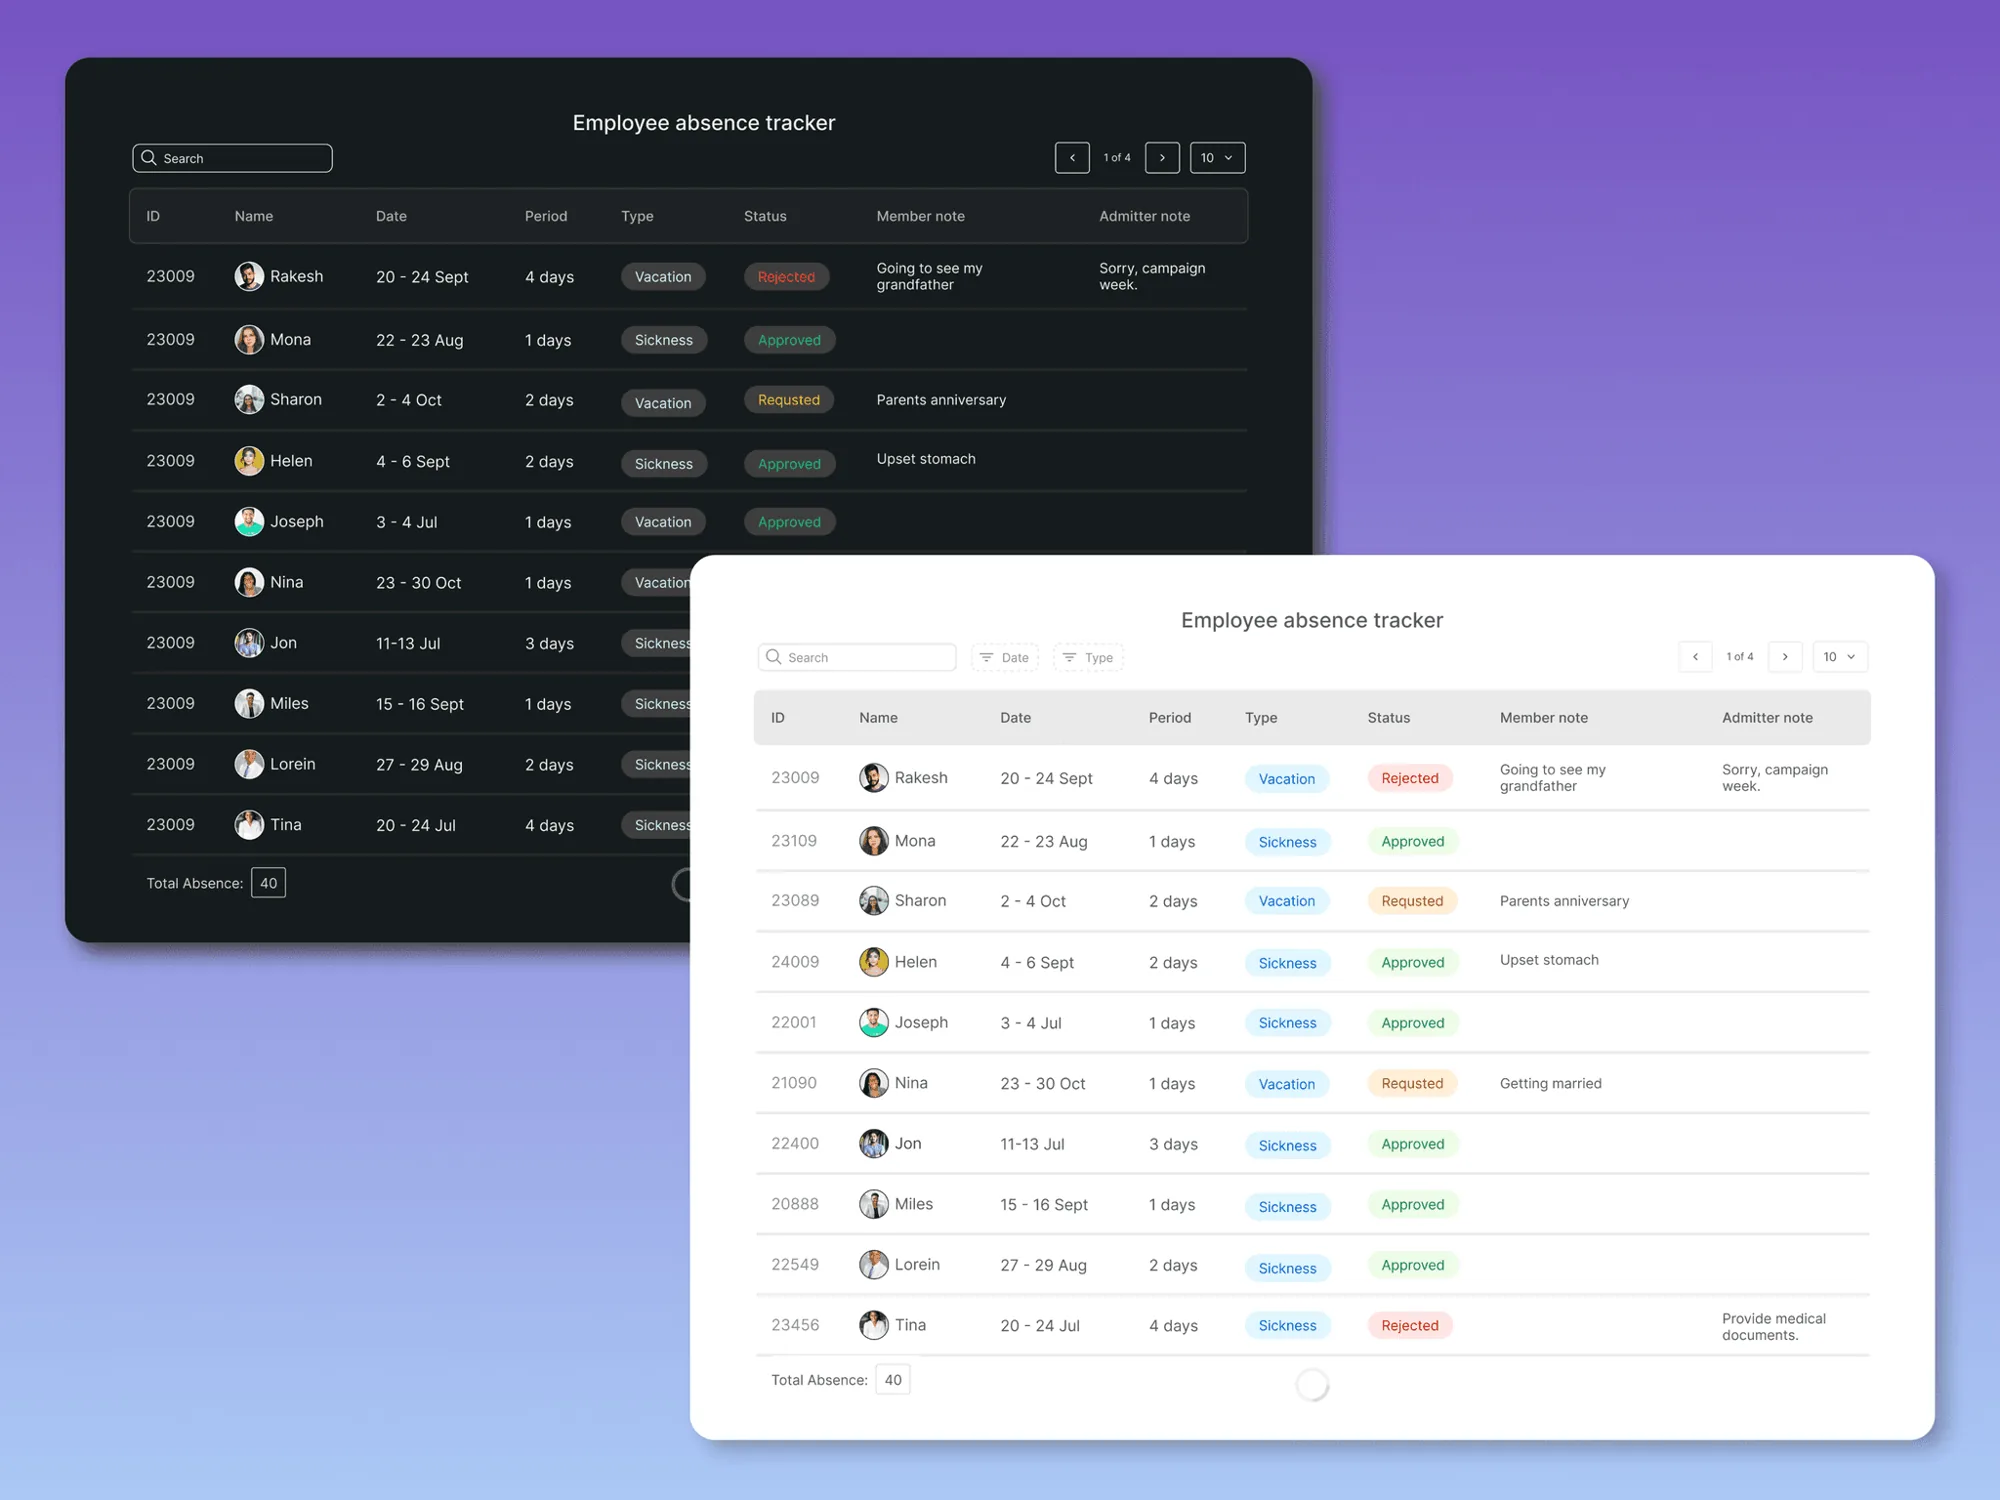Image resolution: width=2000 pixels, height=1500 pixels.
Task: Click Joseph's avatar in light tracker
Action: pyautogui.click(x=874, y=1022)
